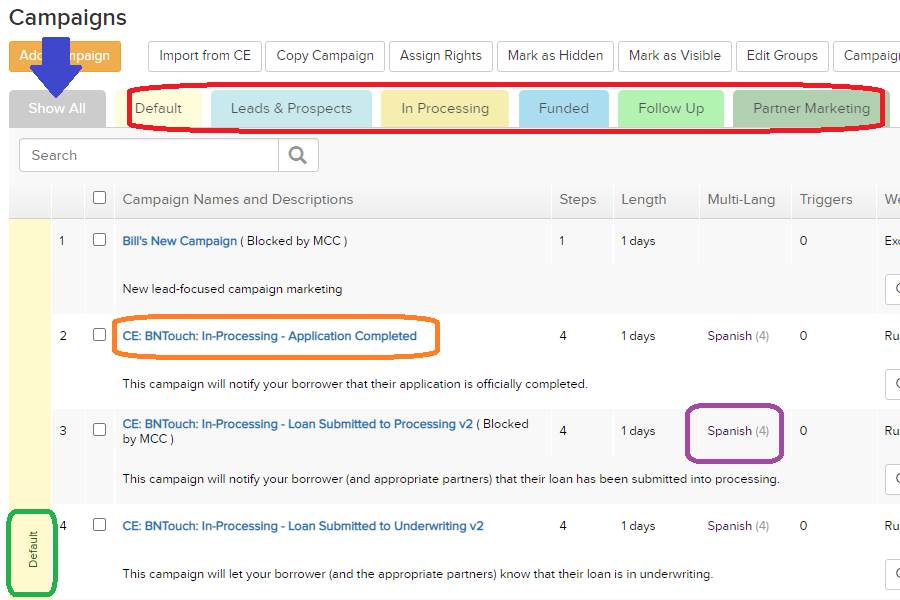
Task: Select all campaigns with header checkbox
Action: pos(99,198)
